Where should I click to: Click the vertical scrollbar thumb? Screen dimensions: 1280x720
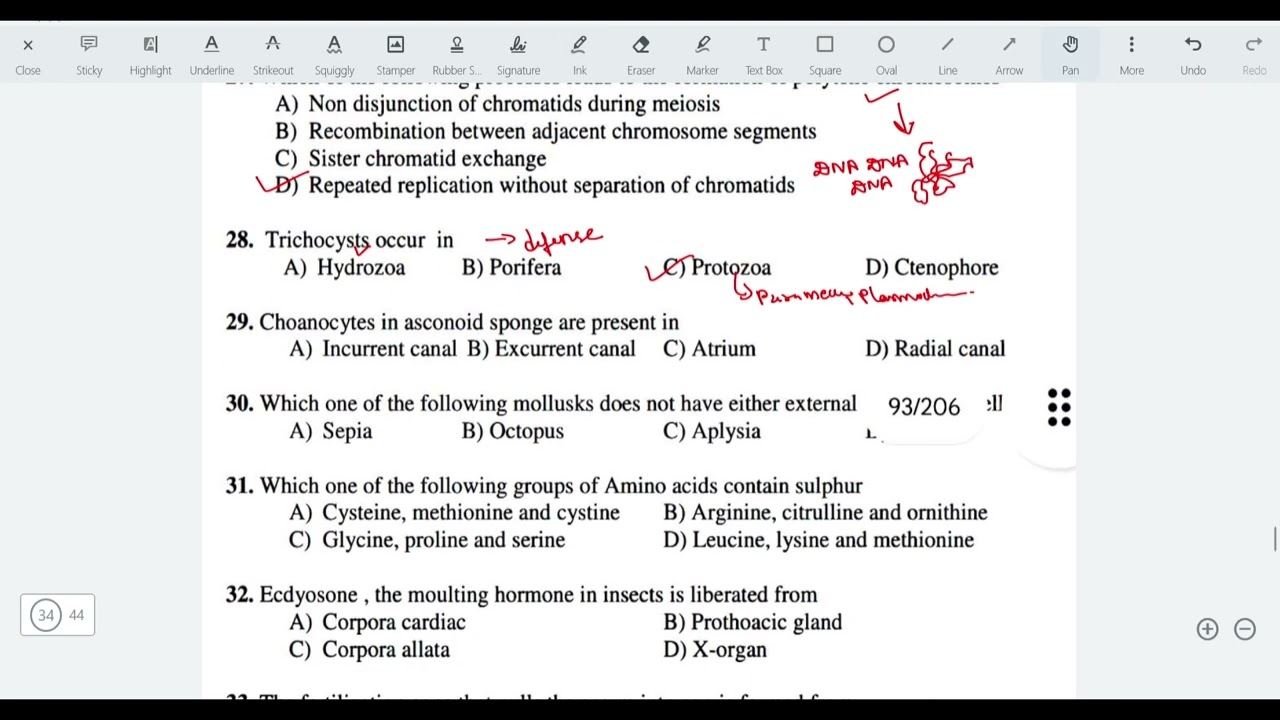pos(1274,538)
